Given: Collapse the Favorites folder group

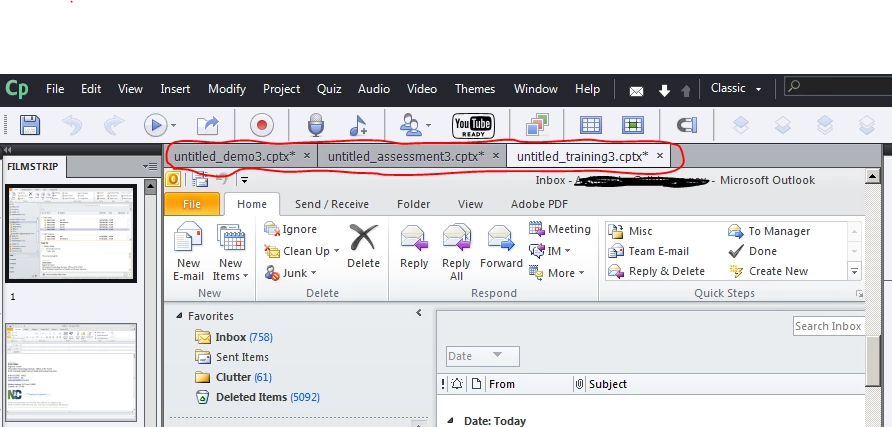Looking at the screenshot, I should (179, 316).
